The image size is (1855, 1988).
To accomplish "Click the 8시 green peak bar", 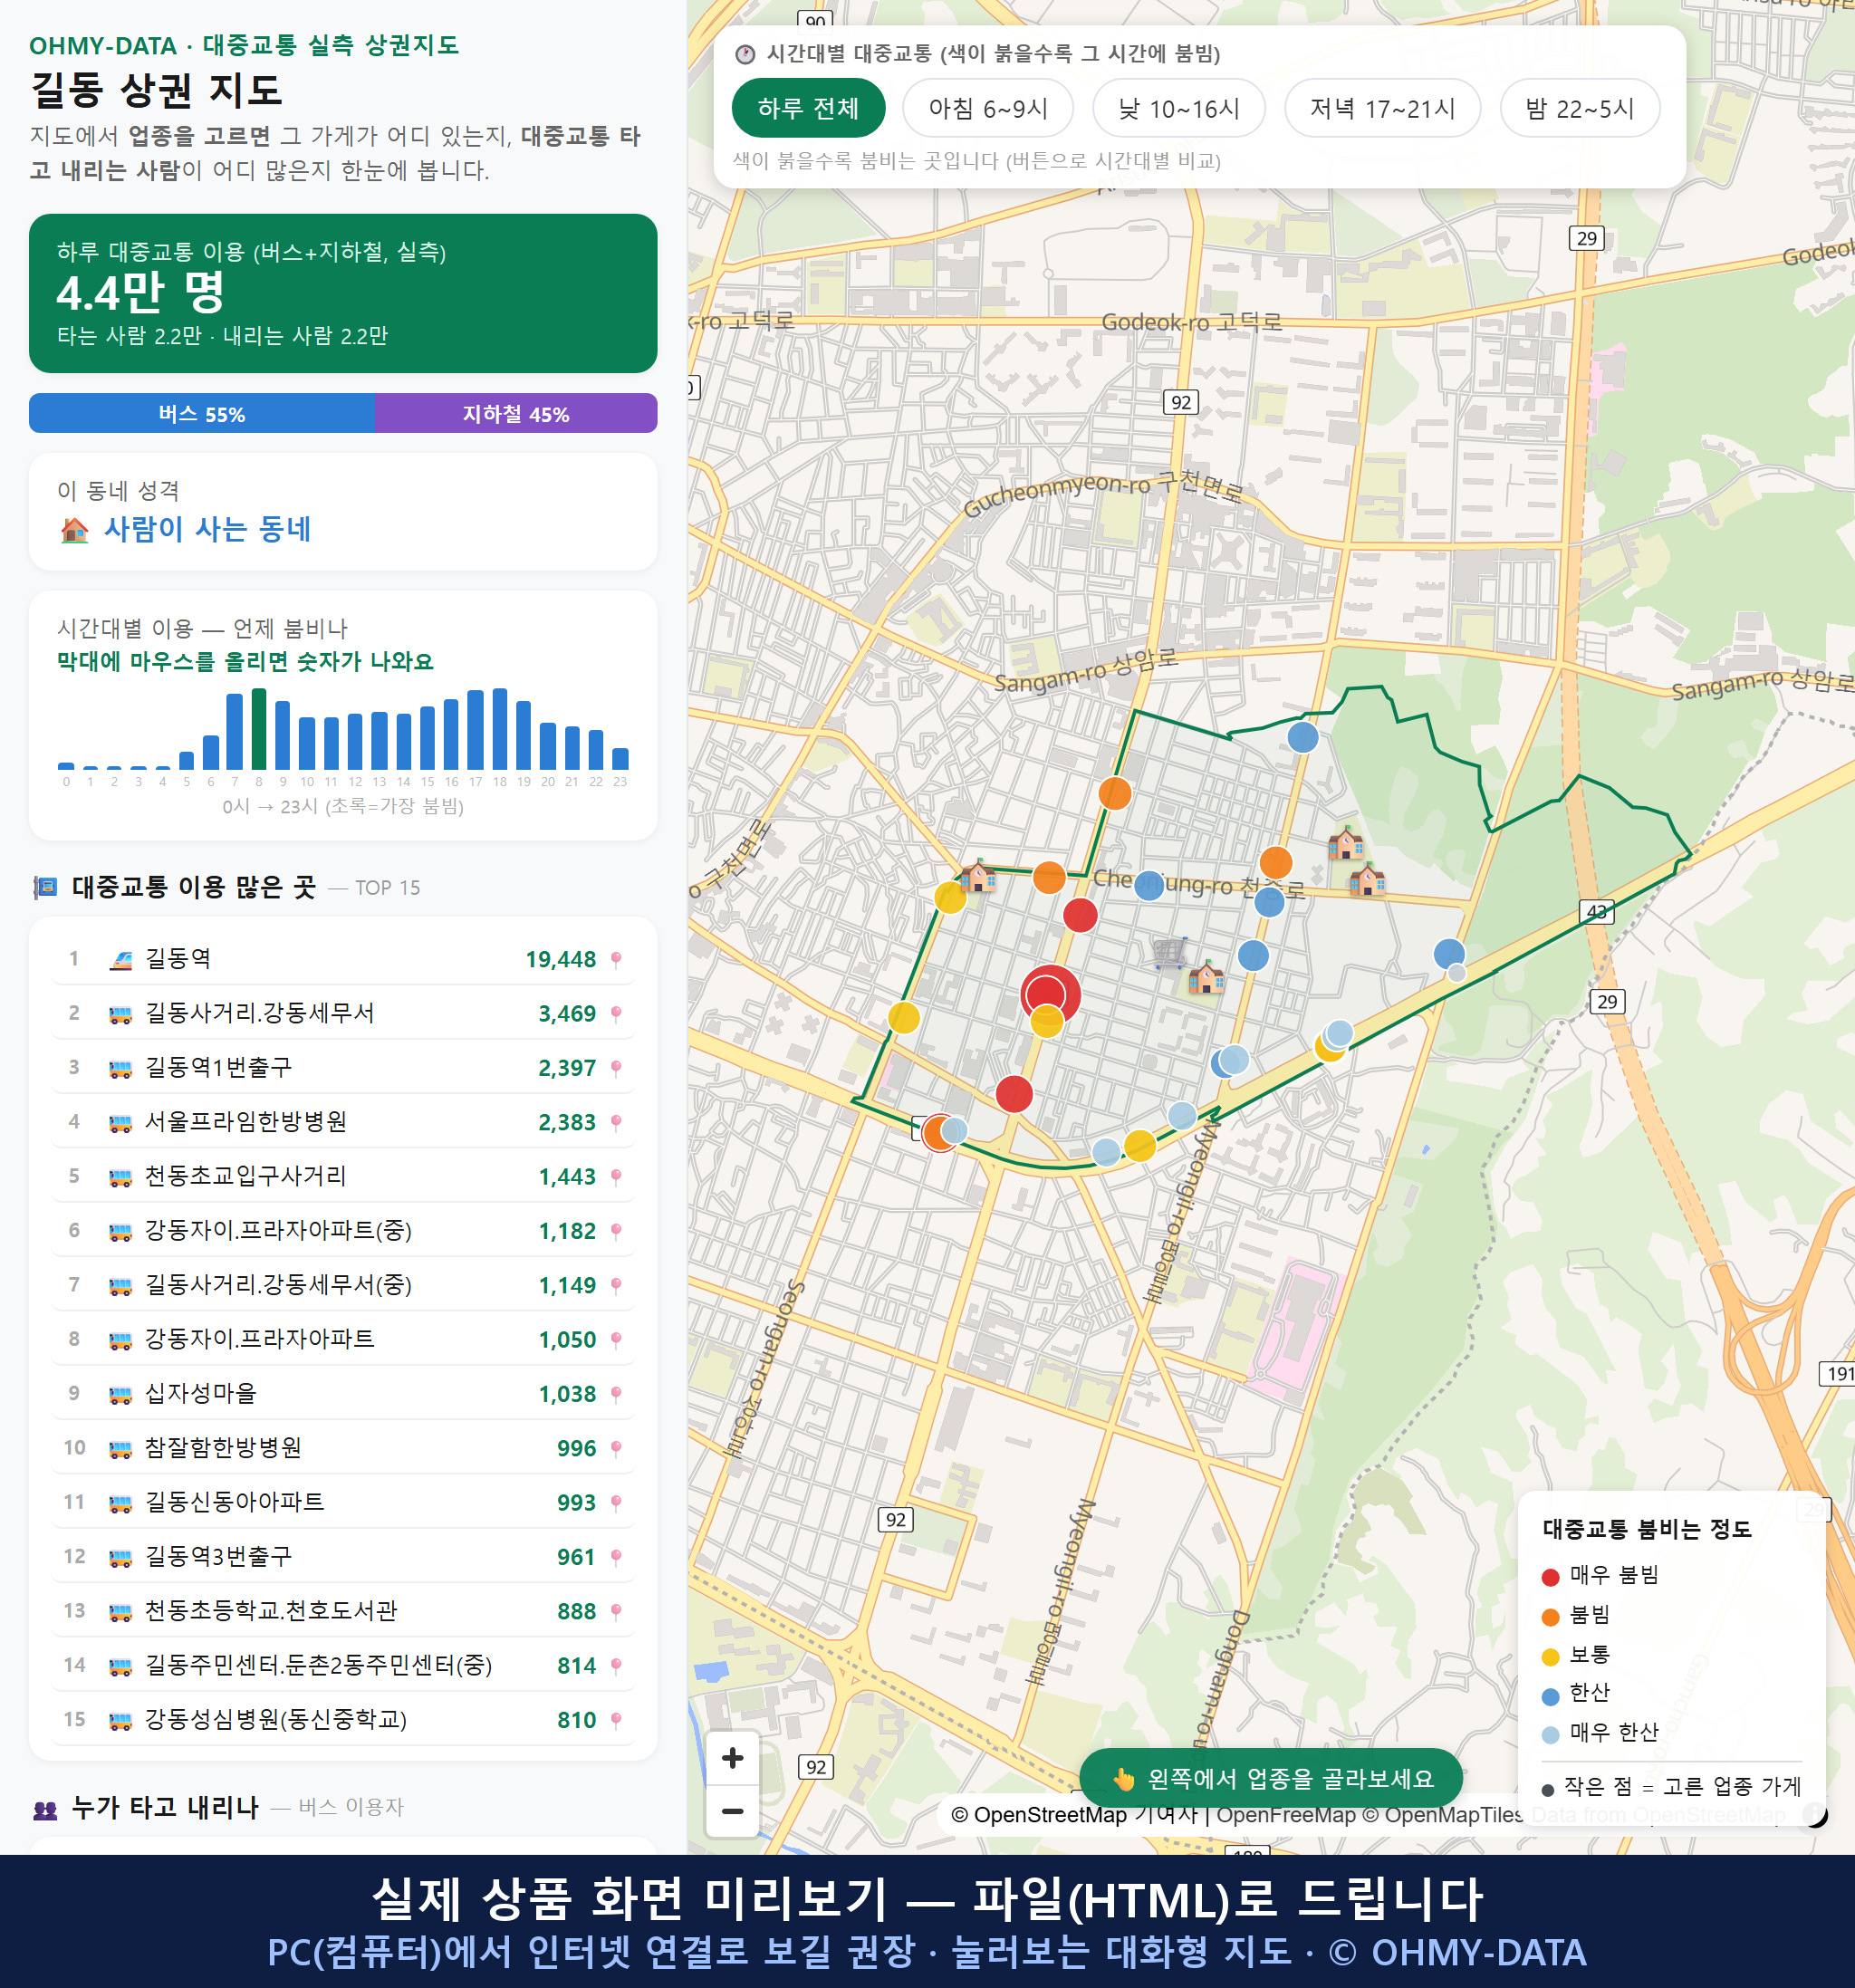I will coord(259,728).
